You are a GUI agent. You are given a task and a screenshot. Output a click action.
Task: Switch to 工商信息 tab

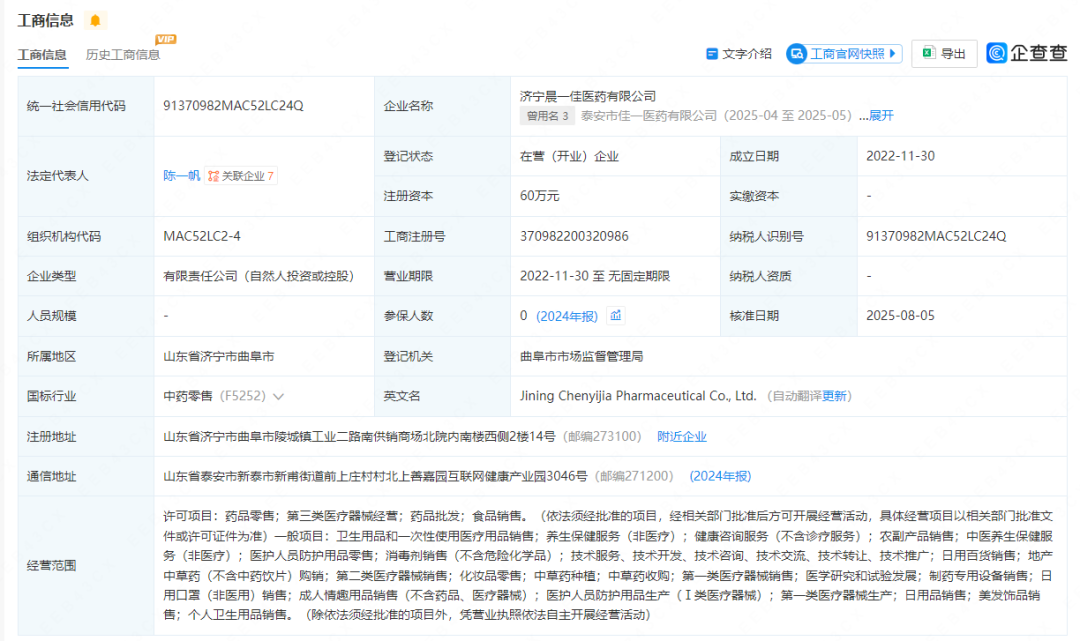click(x=42, y=54)
